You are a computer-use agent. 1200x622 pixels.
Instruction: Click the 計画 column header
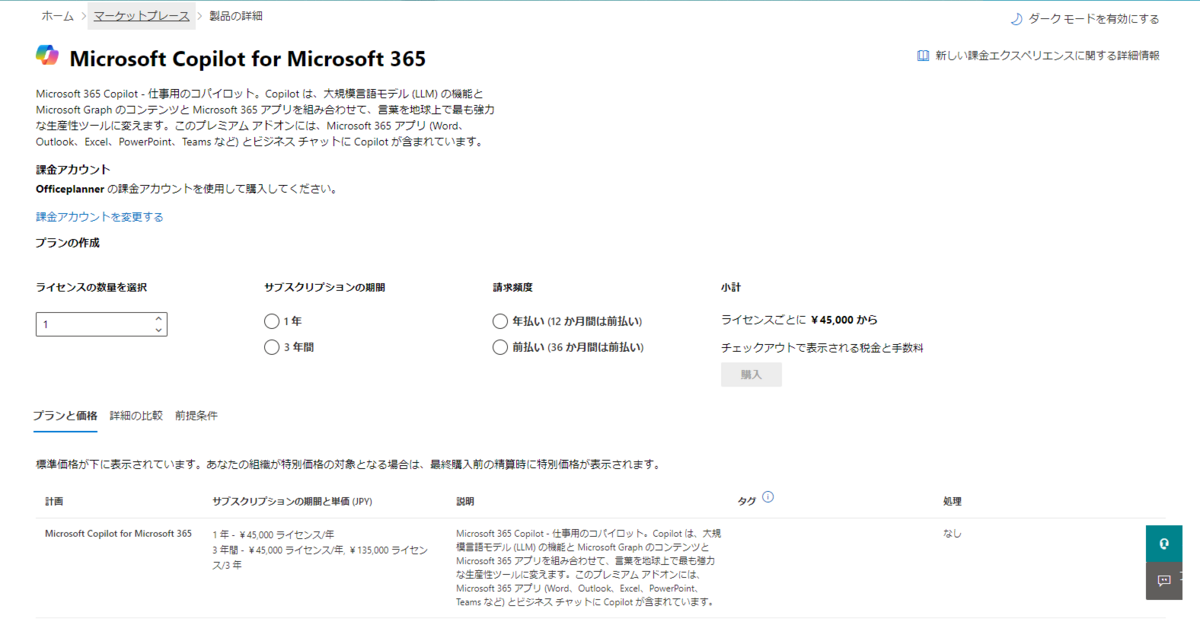click(x=54, y=501)
